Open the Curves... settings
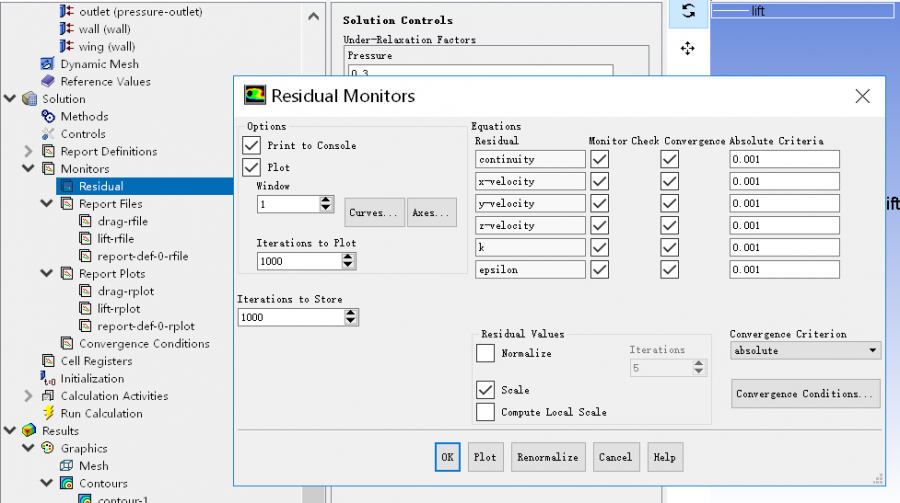900x503 pixels. click(374, 212)
